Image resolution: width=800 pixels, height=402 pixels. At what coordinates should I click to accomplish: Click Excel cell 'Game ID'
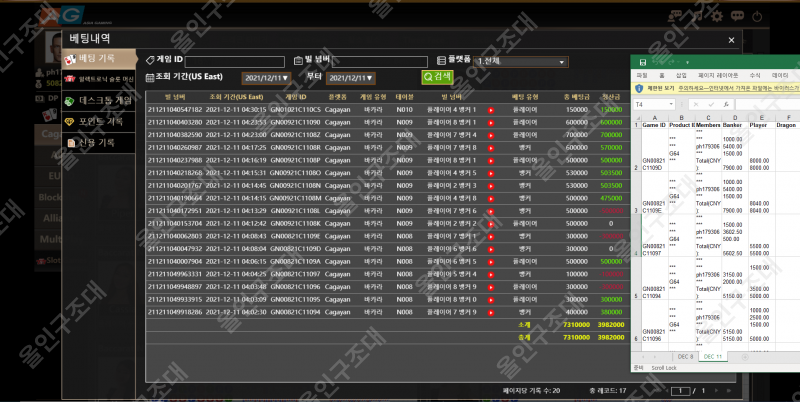[654, 125]
